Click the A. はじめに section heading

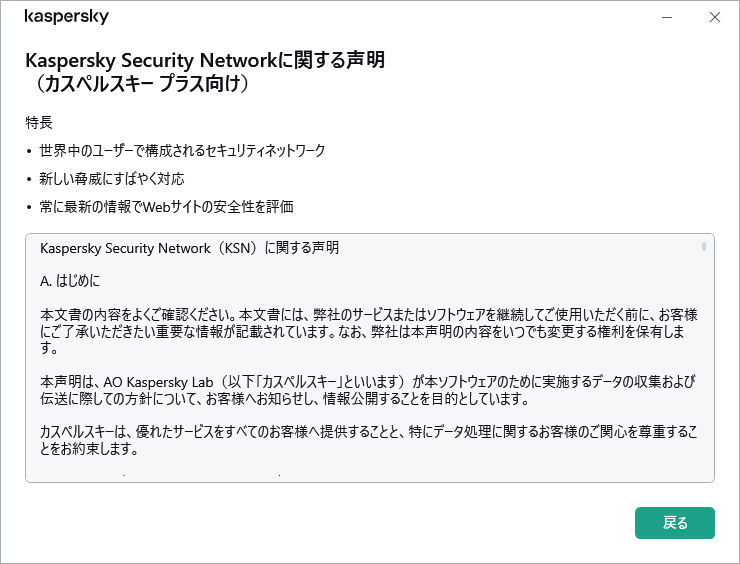tap(70, 279)
